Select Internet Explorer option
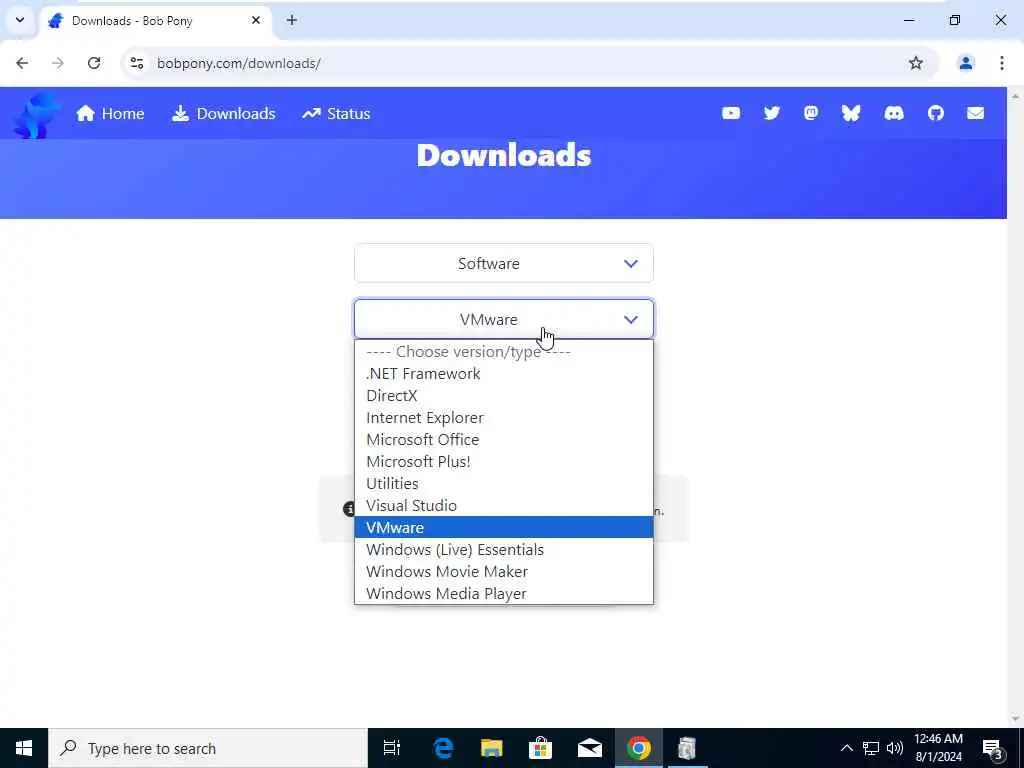The image size is (1024, 768). (504, 418)
